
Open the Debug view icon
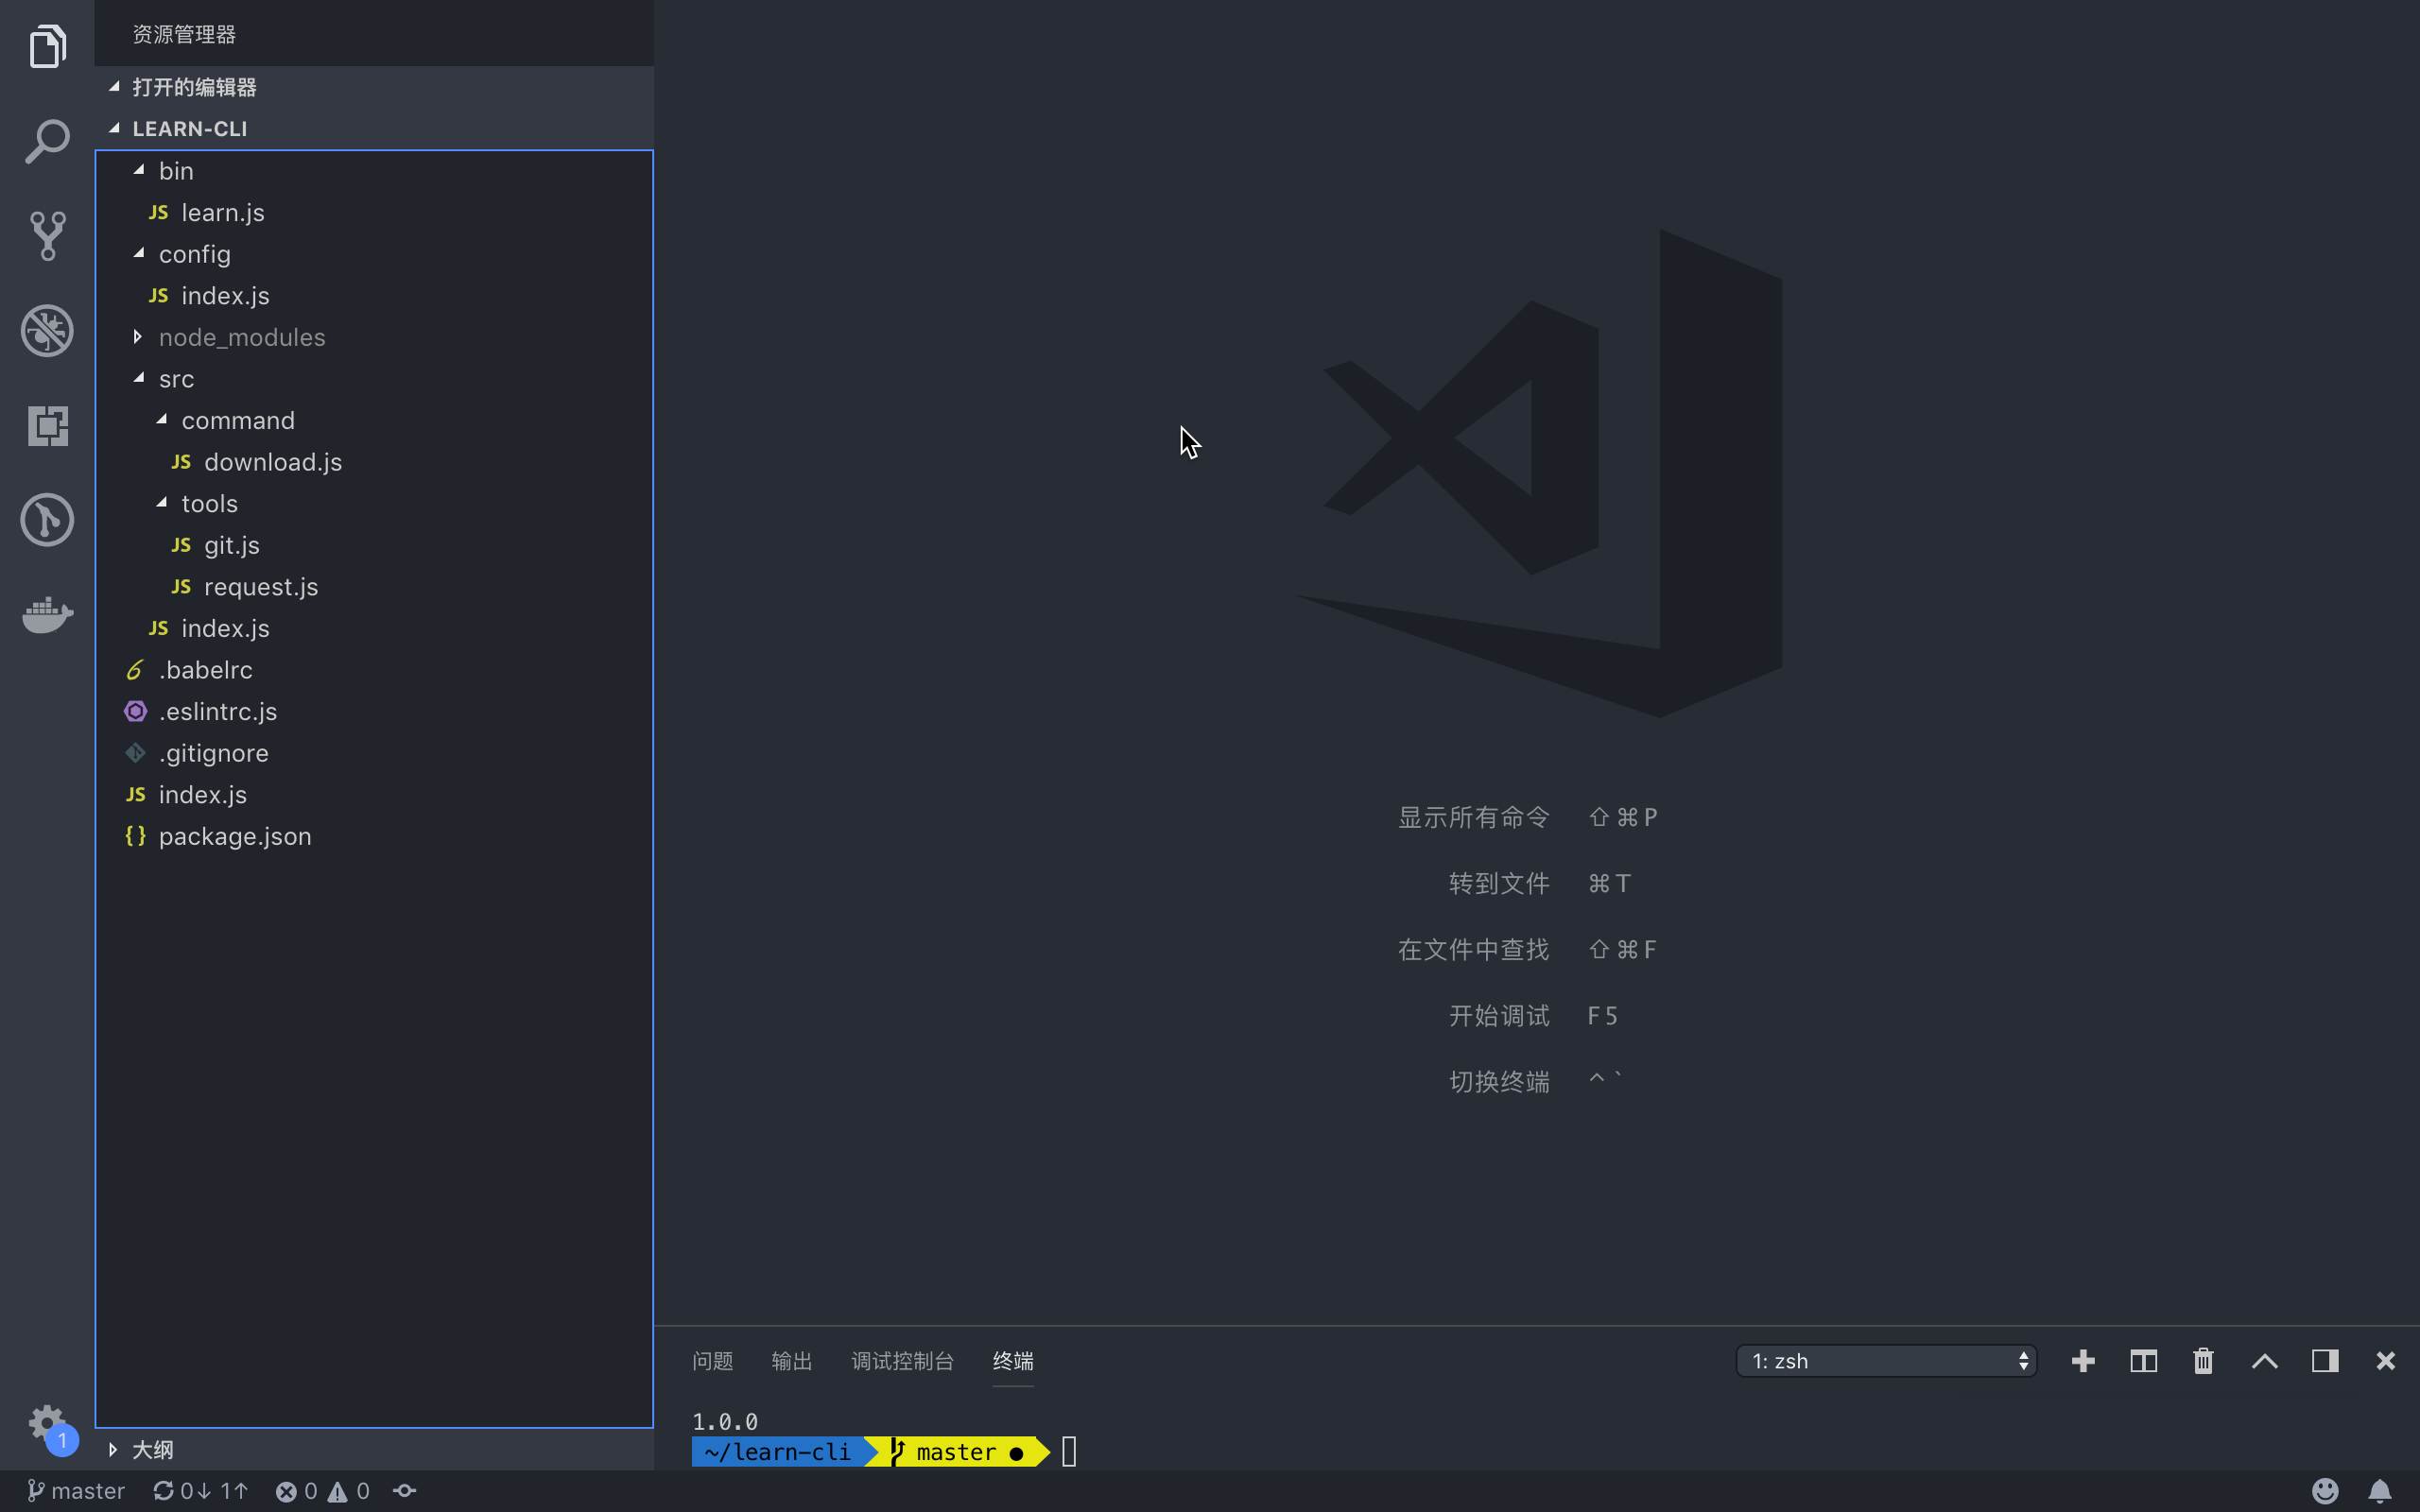click(47, 331)
